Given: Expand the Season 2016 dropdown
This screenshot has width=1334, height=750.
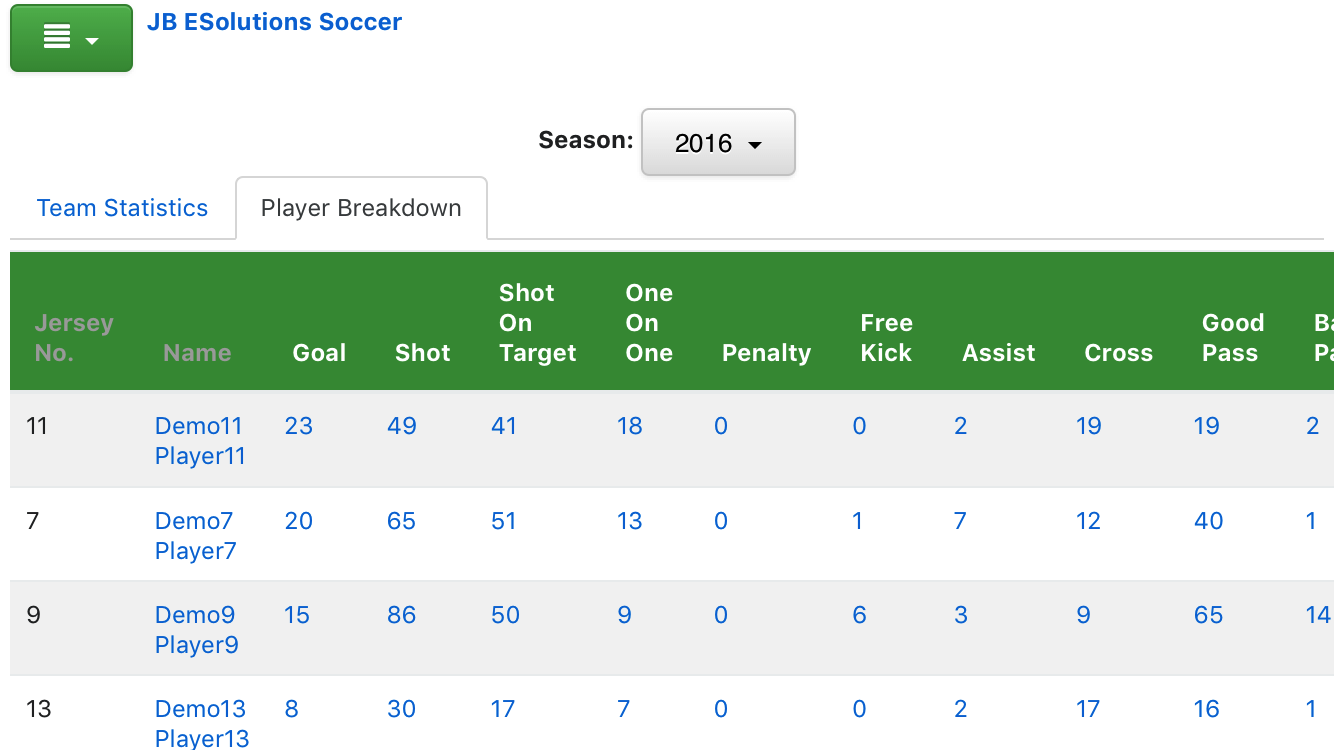Looking at the screenshot, I should click(x=717, y=143).
